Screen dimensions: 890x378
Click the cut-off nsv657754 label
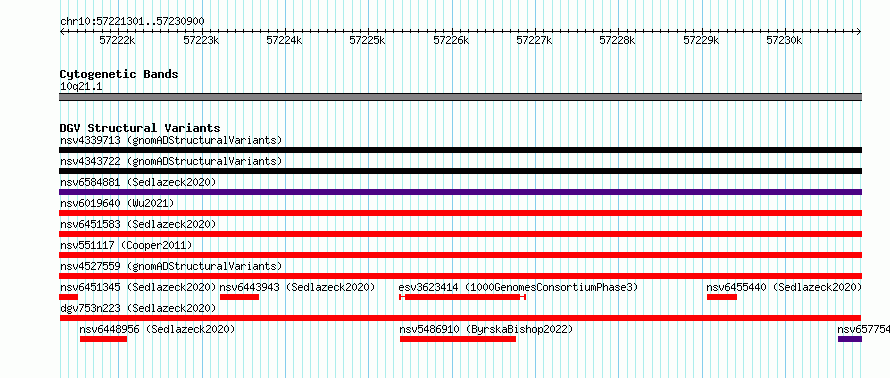(x=863, y=329)
